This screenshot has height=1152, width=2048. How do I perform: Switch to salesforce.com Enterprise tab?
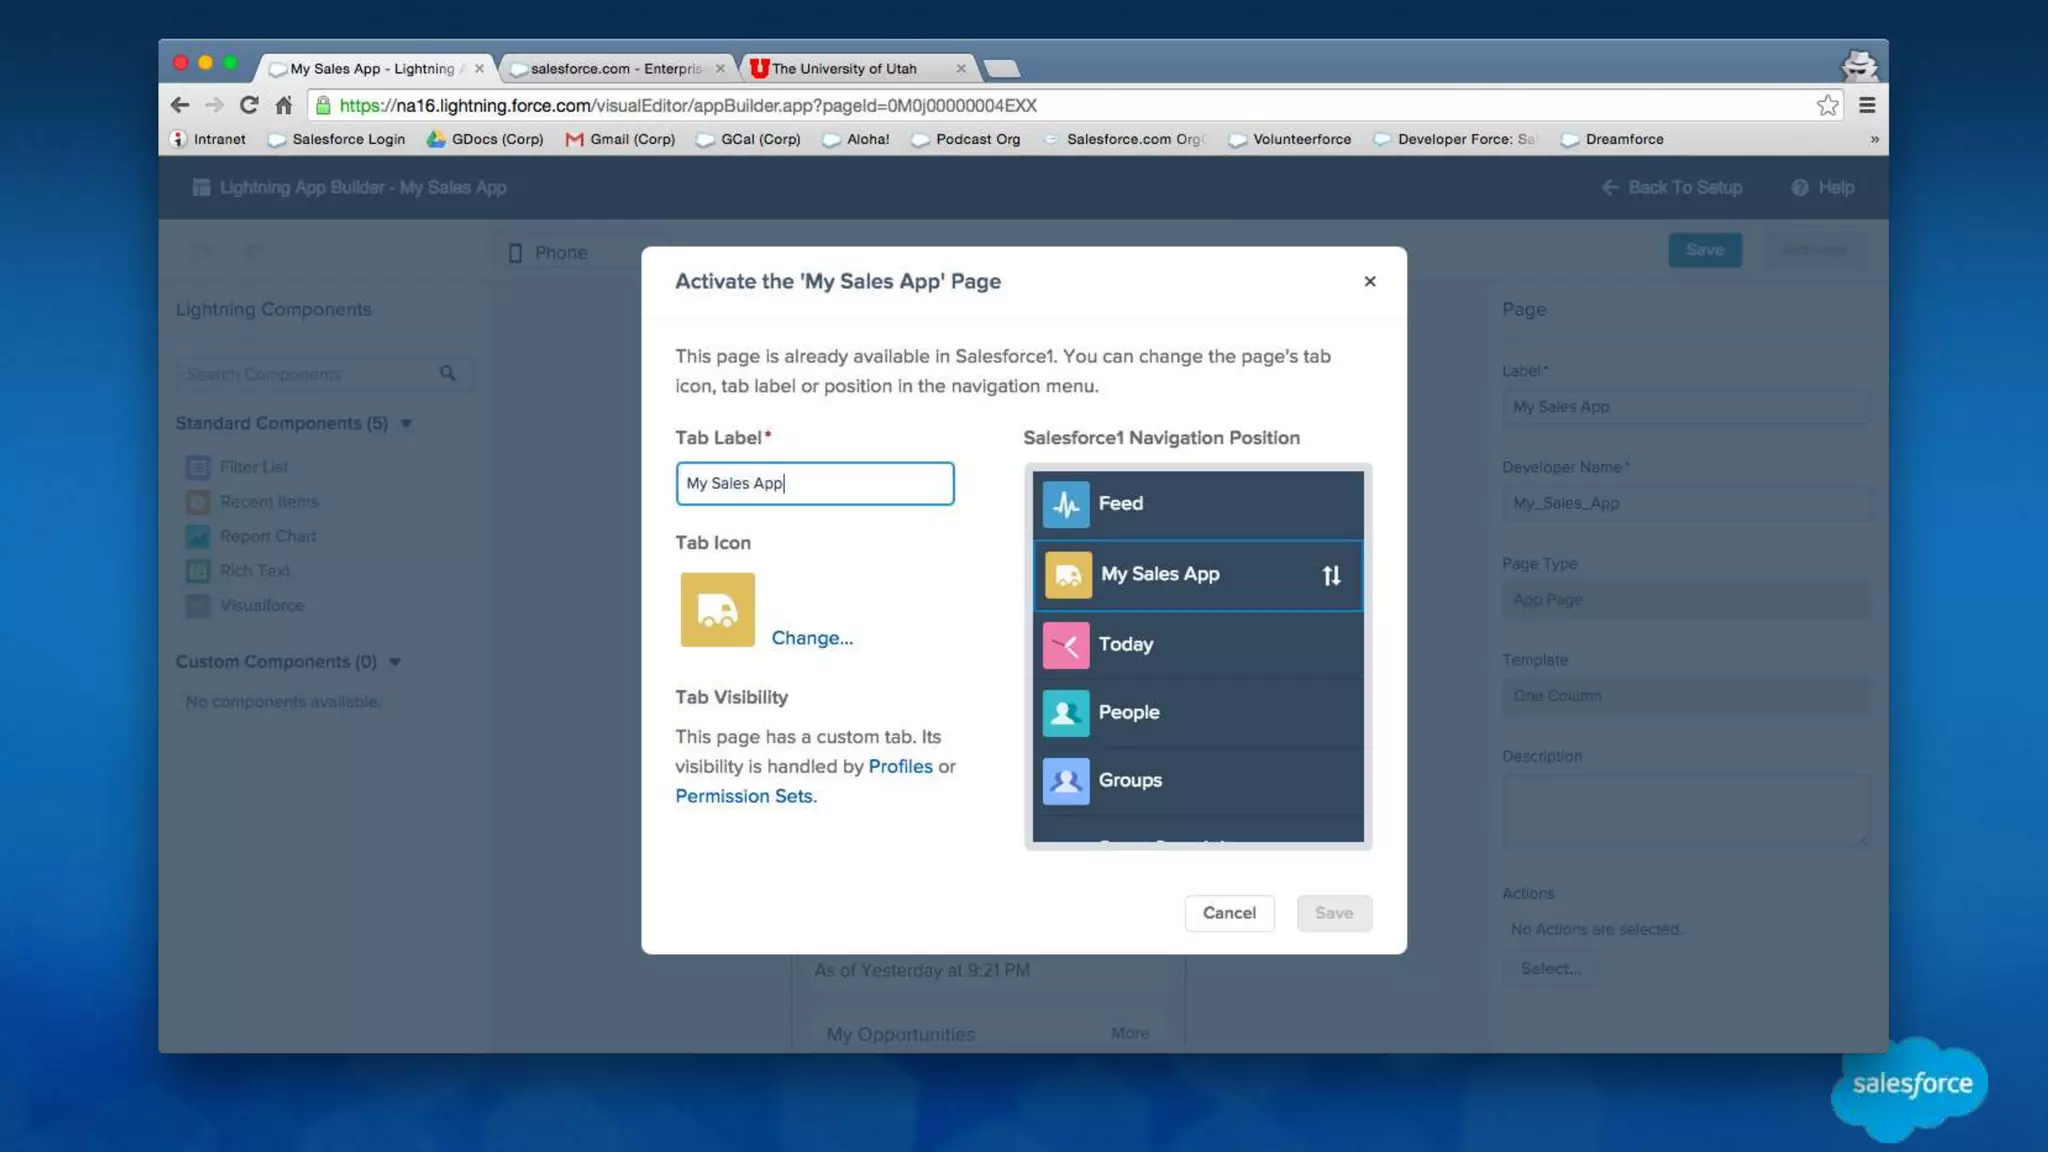pyautogui.click(x=616, y=68)
